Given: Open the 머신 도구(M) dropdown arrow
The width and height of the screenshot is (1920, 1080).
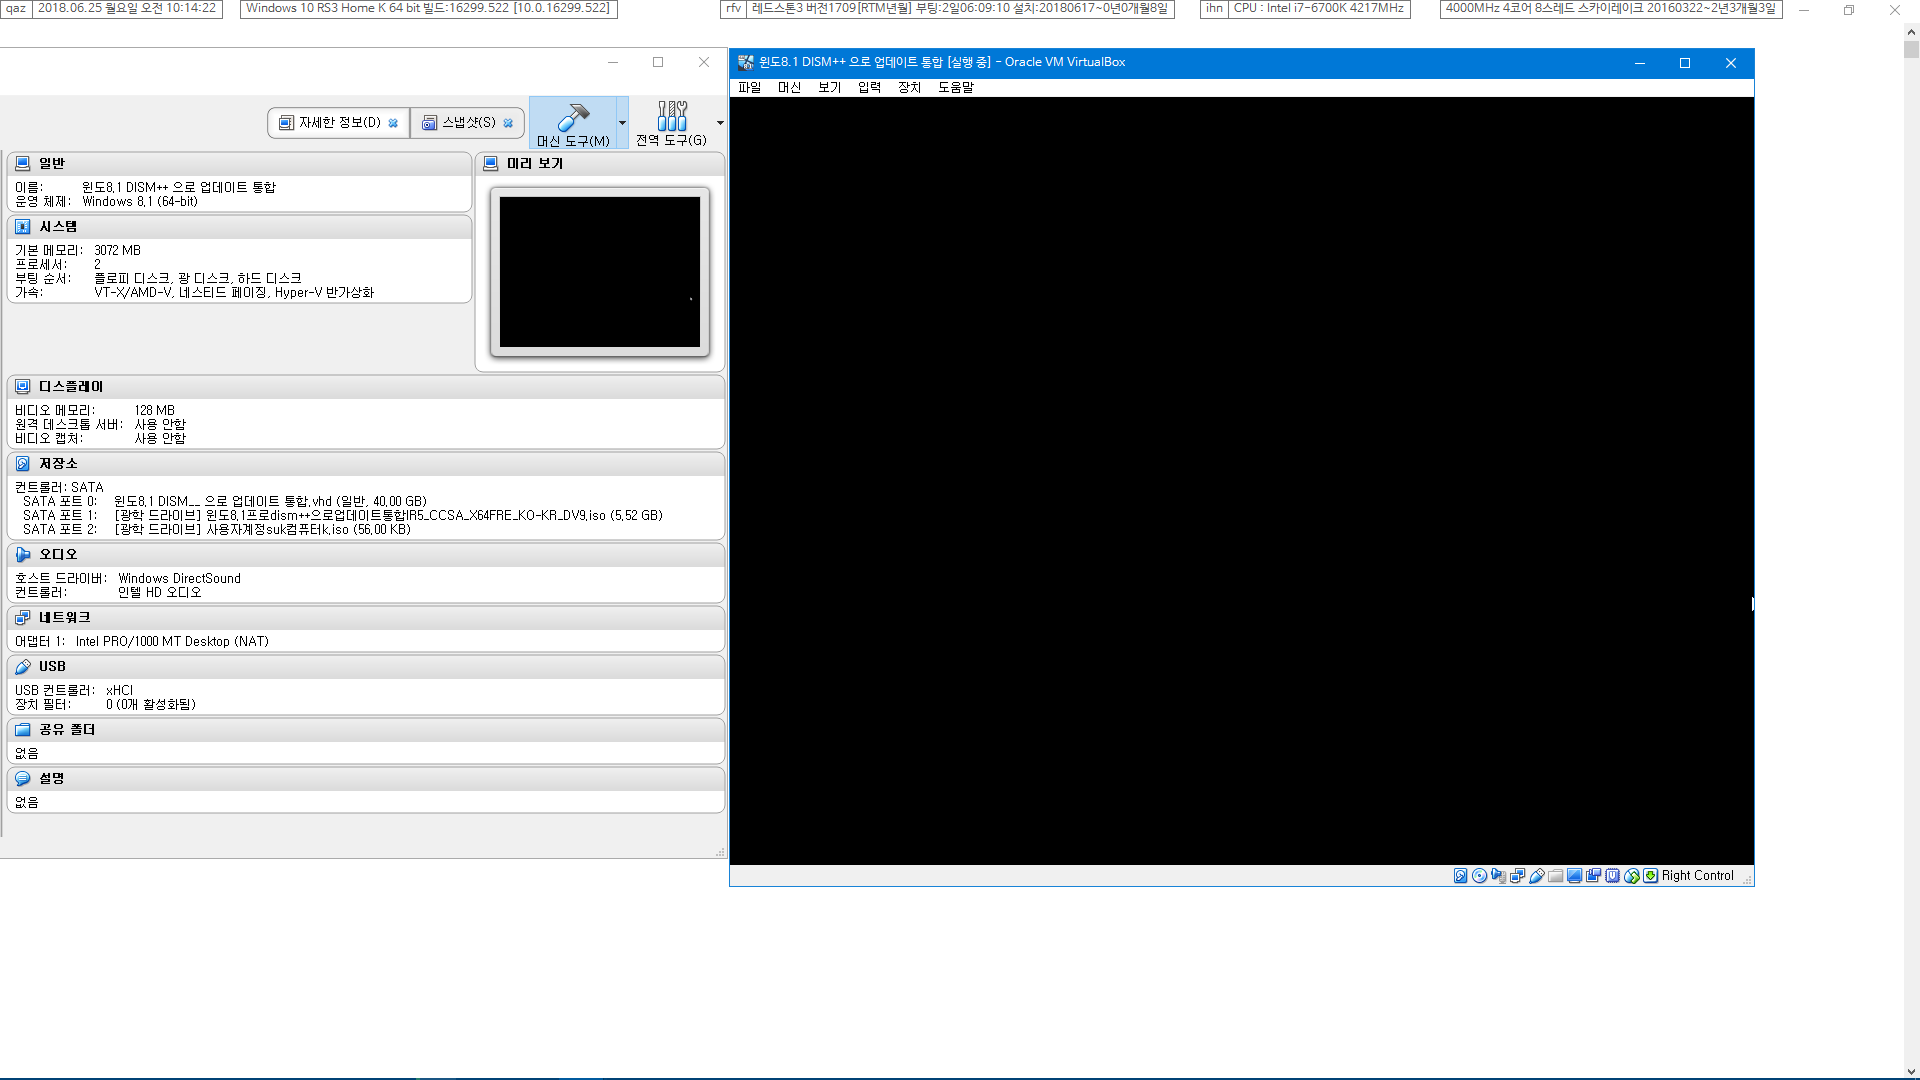Looking at the screenshot, I should pyautogui.click(x=622, y=123).
